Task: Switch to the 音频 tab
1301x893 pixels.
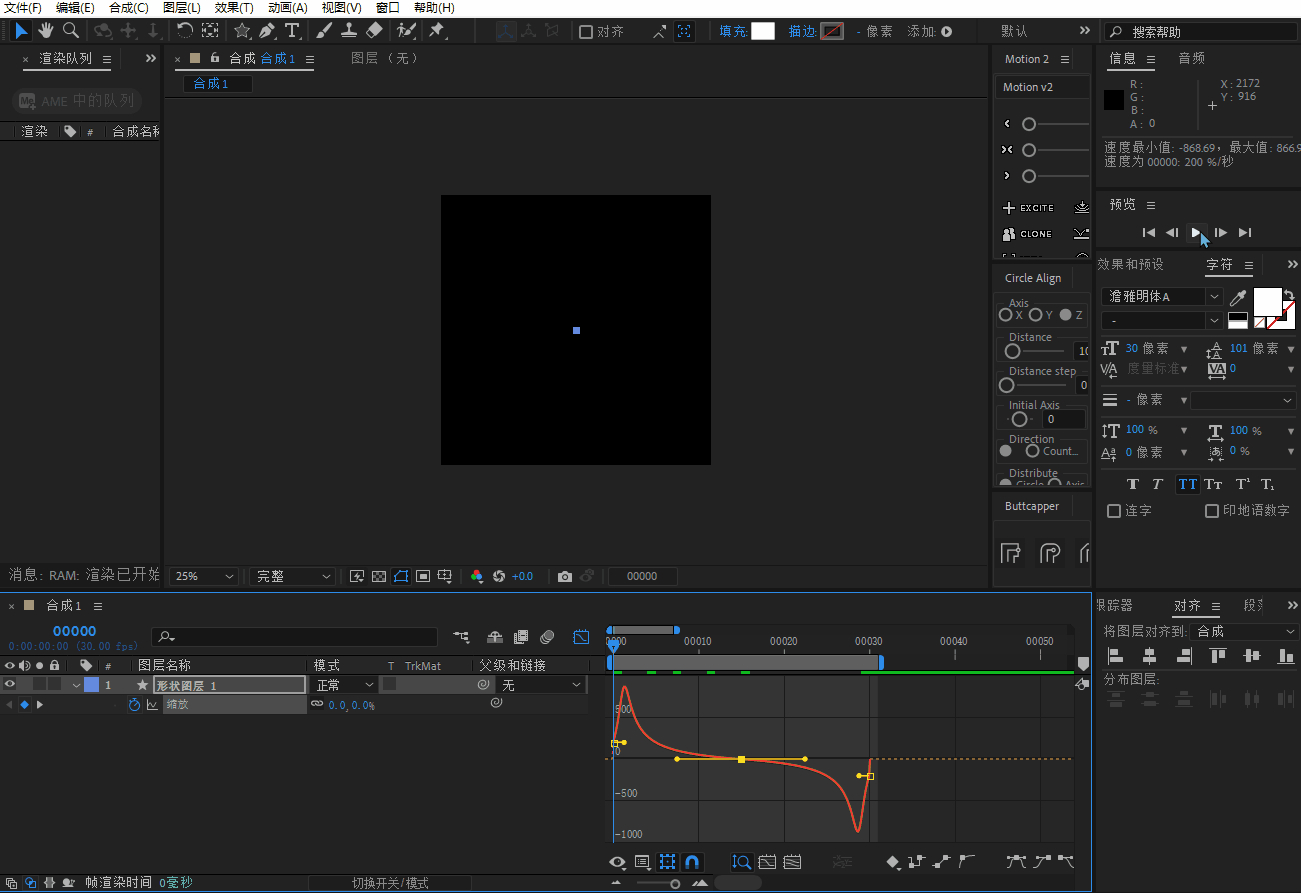Action: click(1191, 59)
